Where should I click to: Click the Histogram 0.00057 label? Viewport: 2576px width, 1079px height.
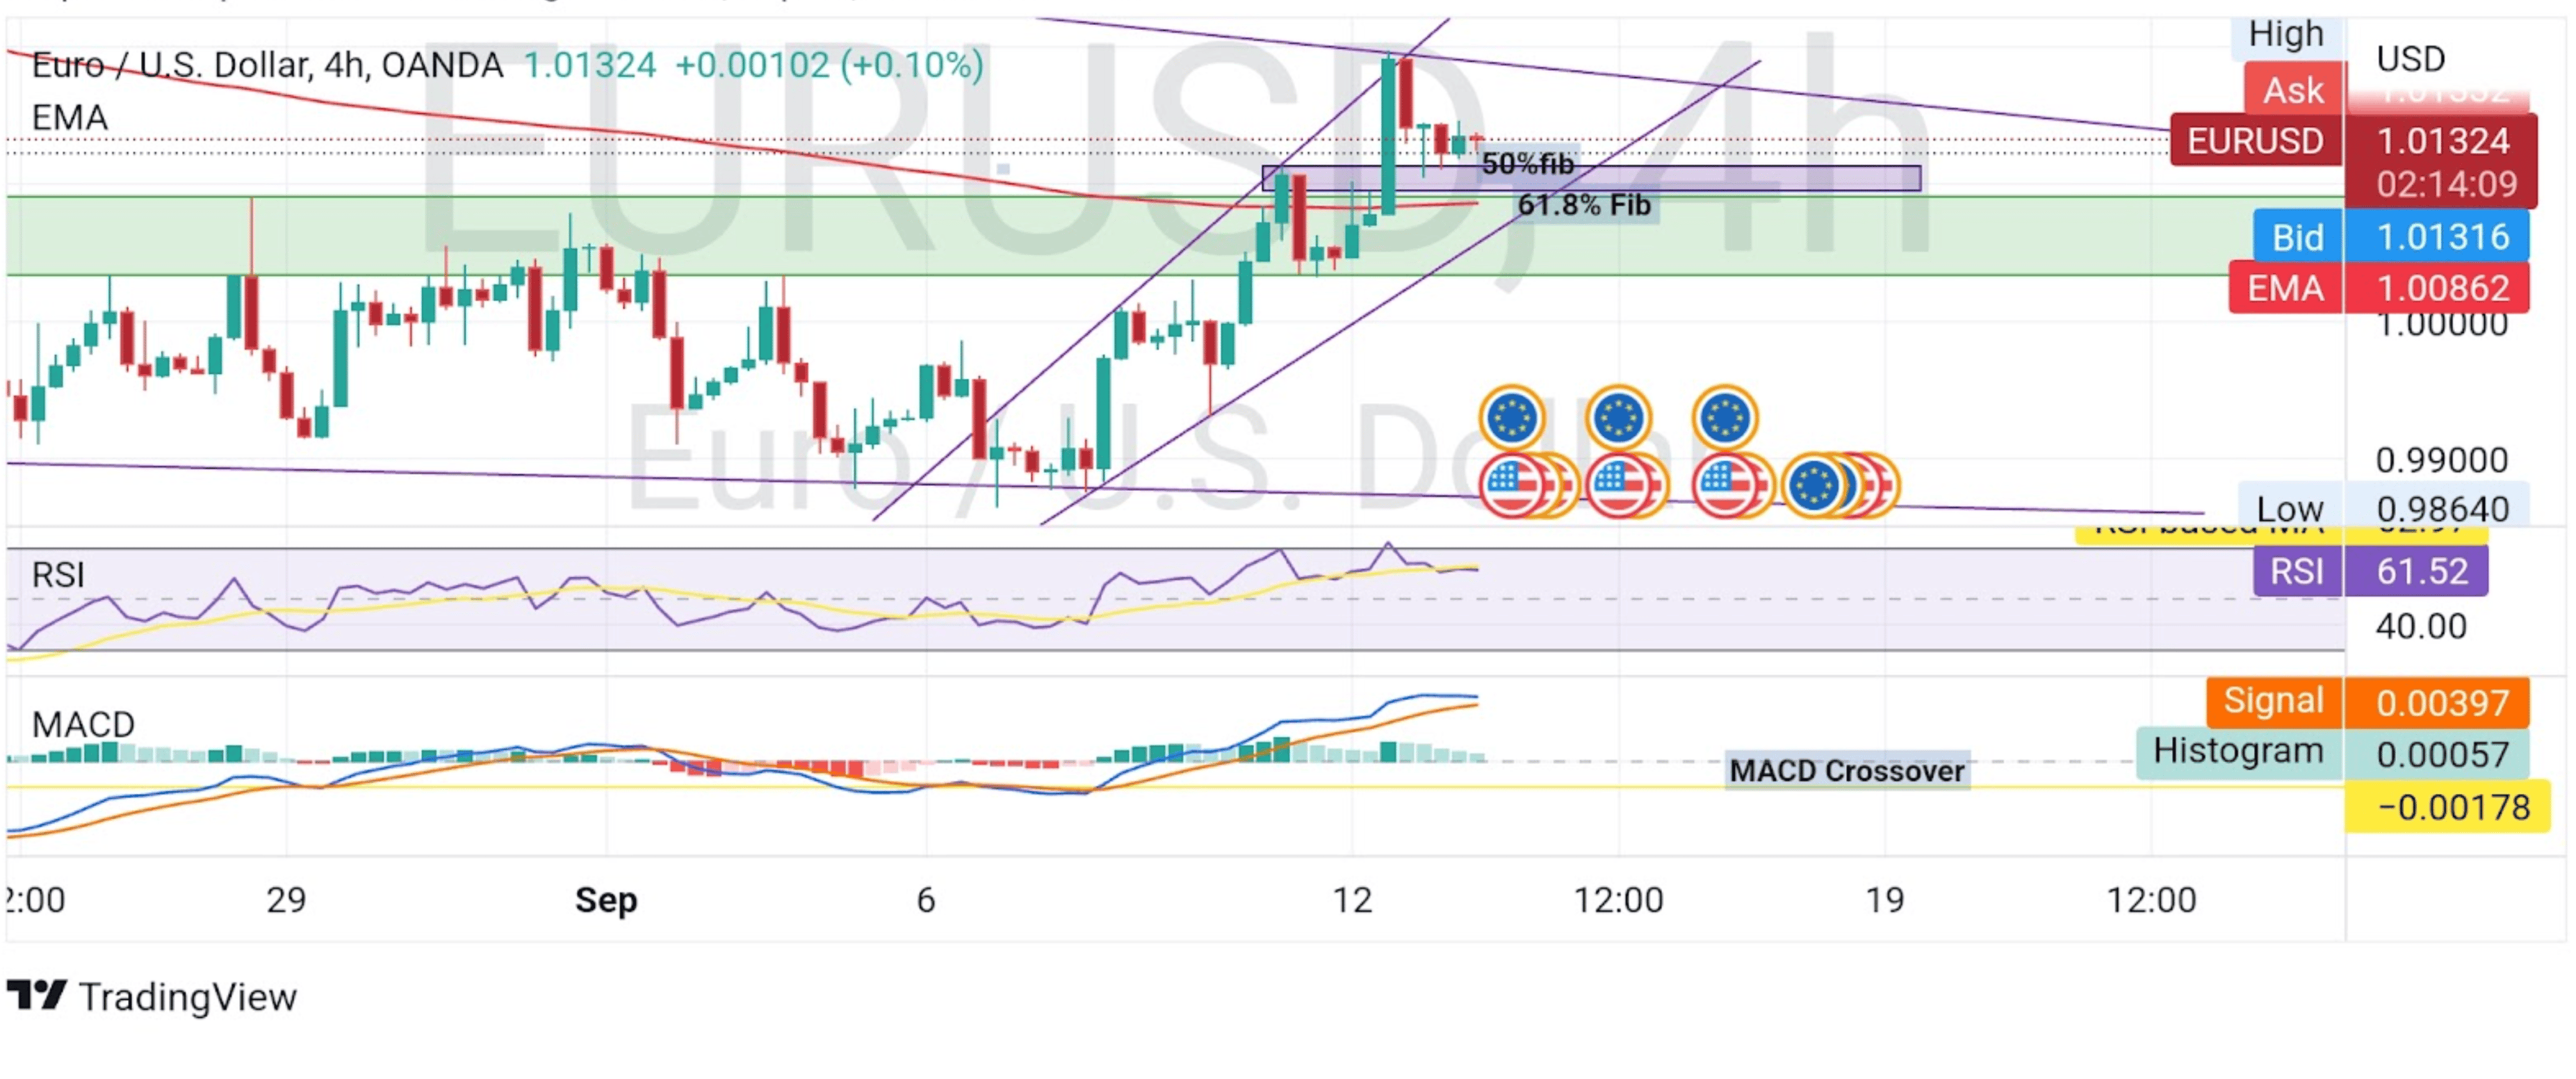pyautogui.click(x=2334, y=753)
